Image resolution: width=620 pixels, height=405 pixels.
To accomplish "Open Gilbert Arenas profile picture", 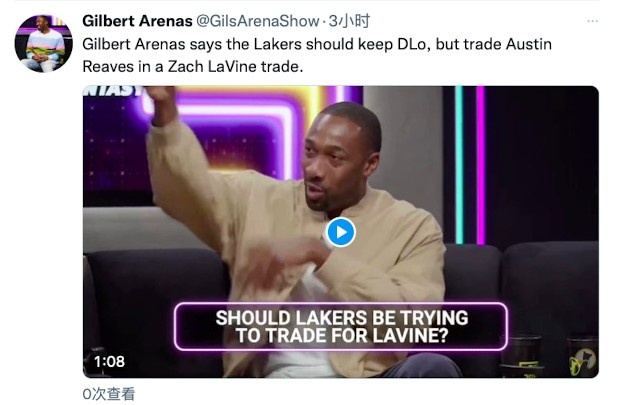I will pyautogui.click(x=43, y=44).
